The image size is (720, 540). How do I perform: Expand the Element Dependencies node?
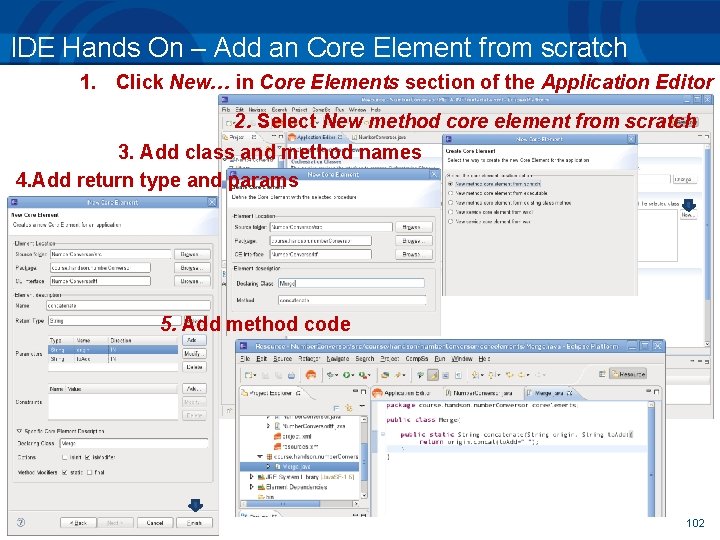click(252, 487)
